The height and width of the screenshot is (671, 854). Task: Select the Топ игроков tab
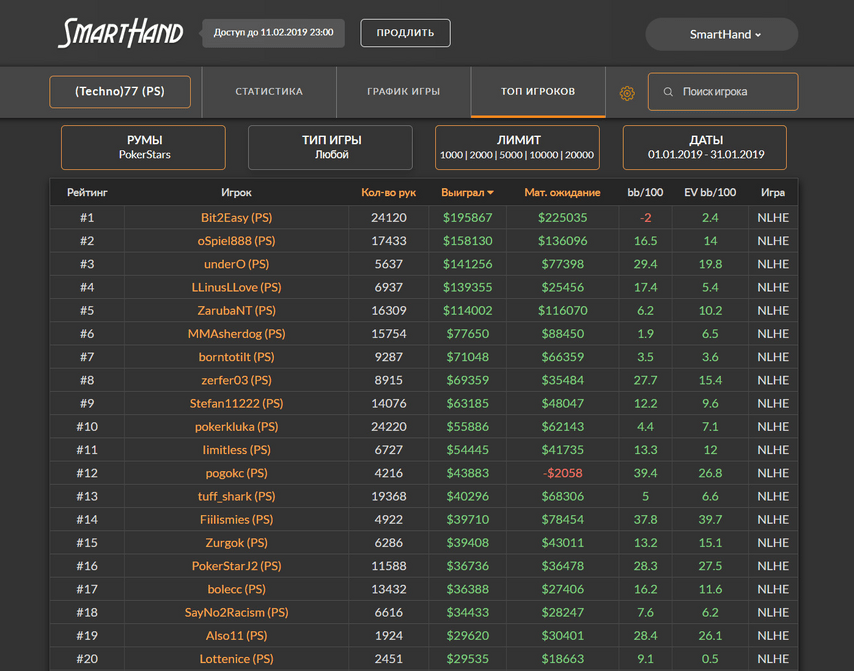538,92
